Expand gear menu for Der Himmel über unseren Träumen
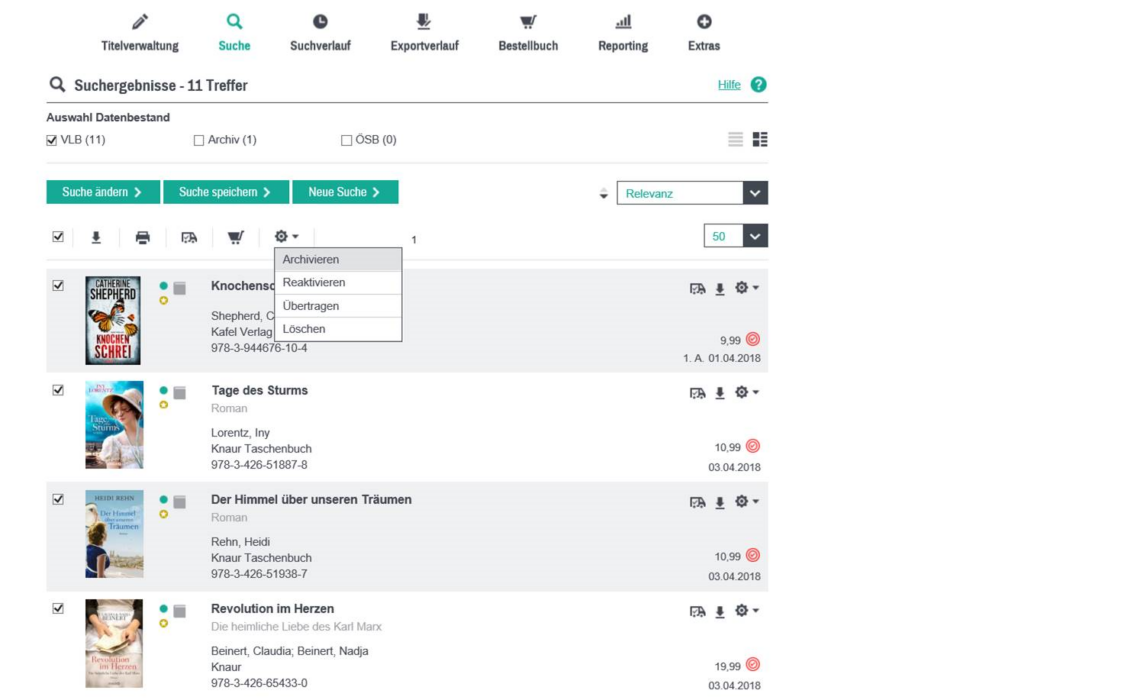Screen dimensions: 1140x700 (x=746, y=502)
